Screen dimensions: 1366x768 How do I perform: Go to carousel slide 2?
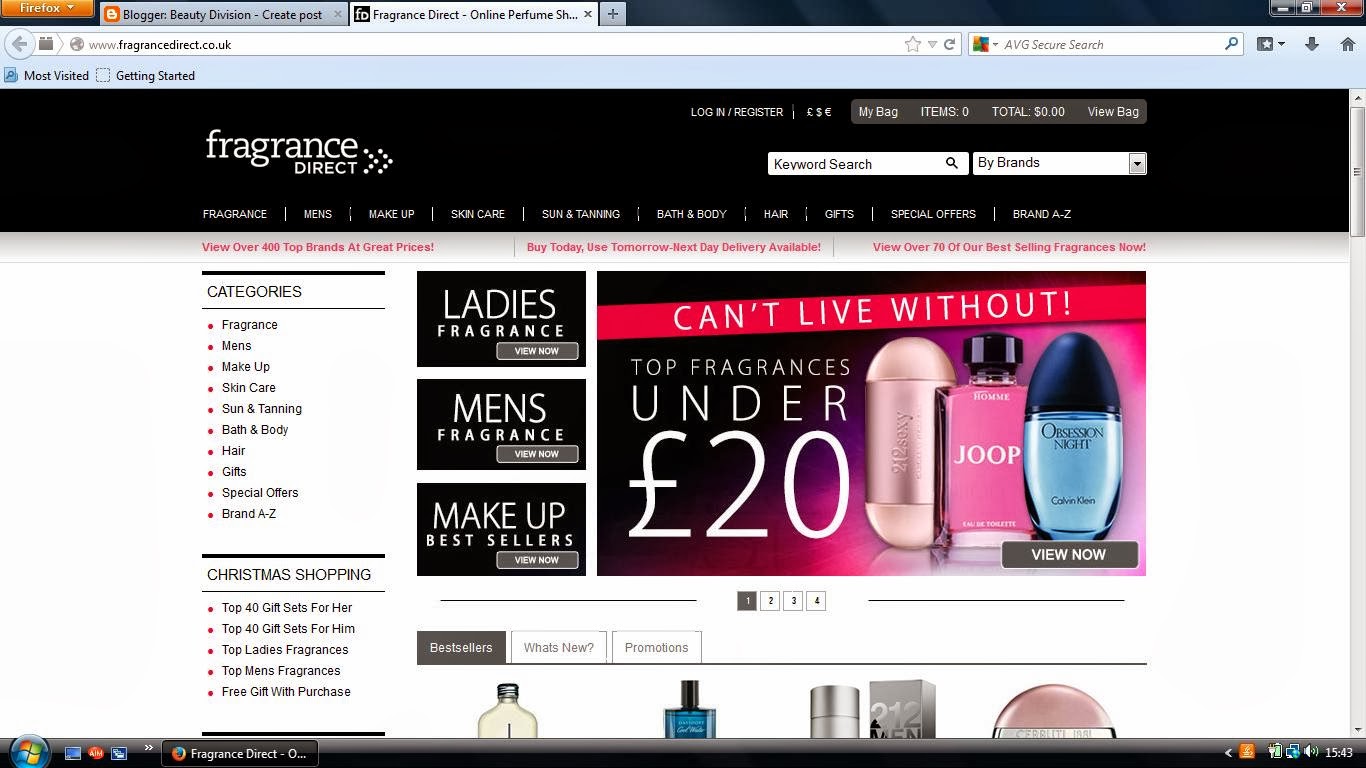point(770,601)
